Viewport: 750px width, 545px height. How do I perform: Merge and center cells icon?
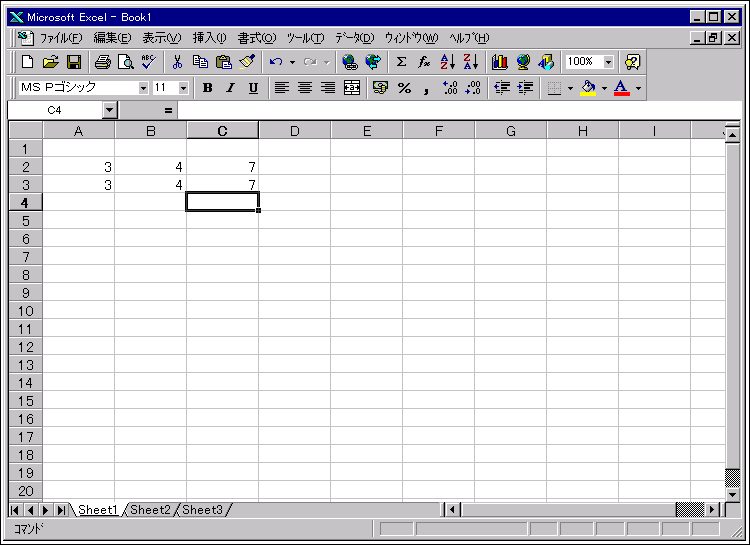352,88
